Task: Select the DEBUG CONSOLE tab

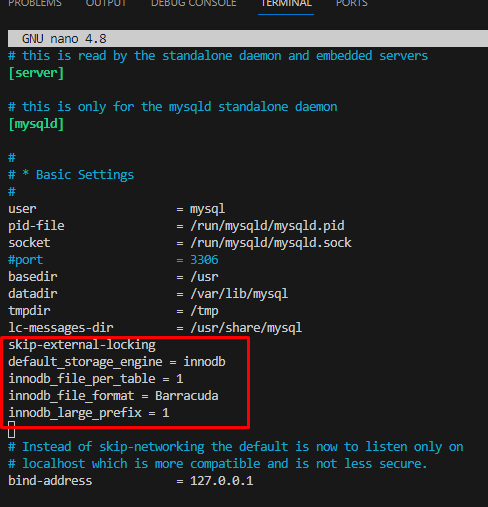Action: click(x=194, y=4)
